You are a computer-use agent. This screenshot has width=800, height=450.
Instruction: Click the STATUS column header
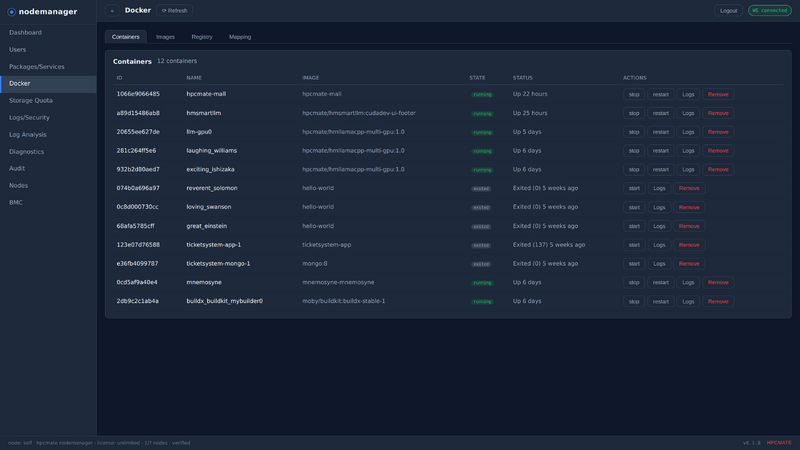click(x=522, y=78)
